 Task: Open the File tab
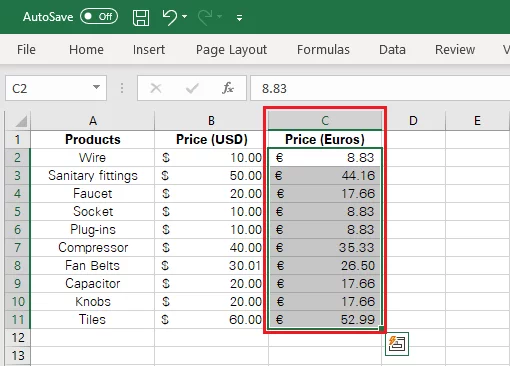click(26, 50)
